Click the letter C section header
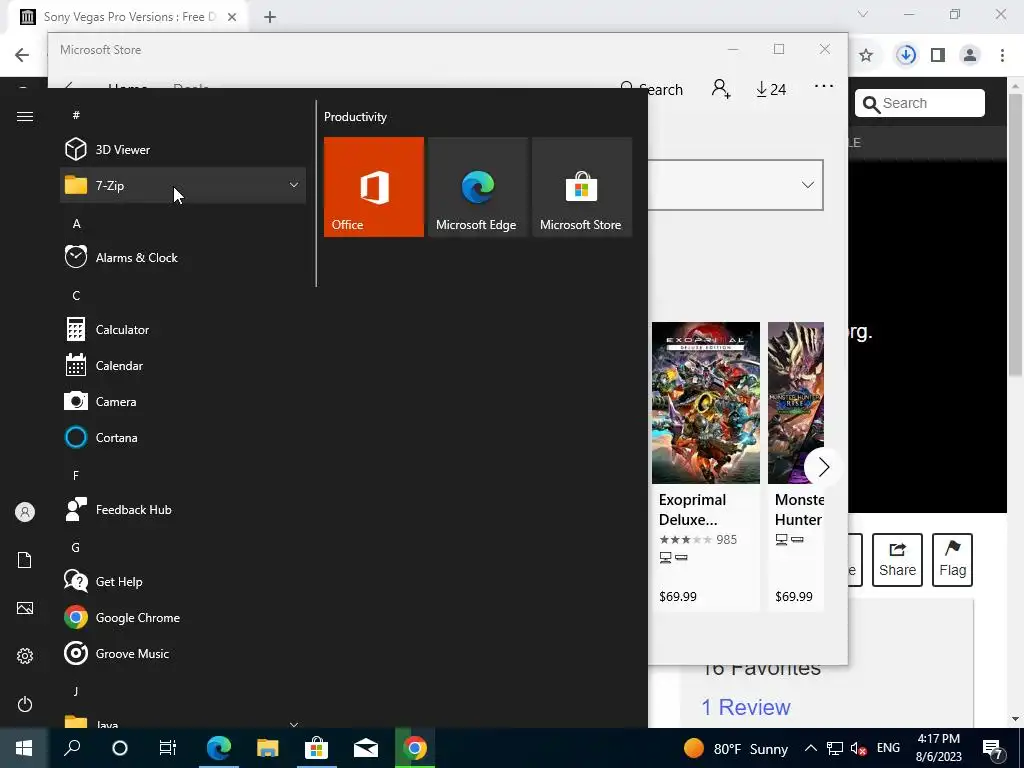Viewport: 1024px width, 768px height. [76, 295]
